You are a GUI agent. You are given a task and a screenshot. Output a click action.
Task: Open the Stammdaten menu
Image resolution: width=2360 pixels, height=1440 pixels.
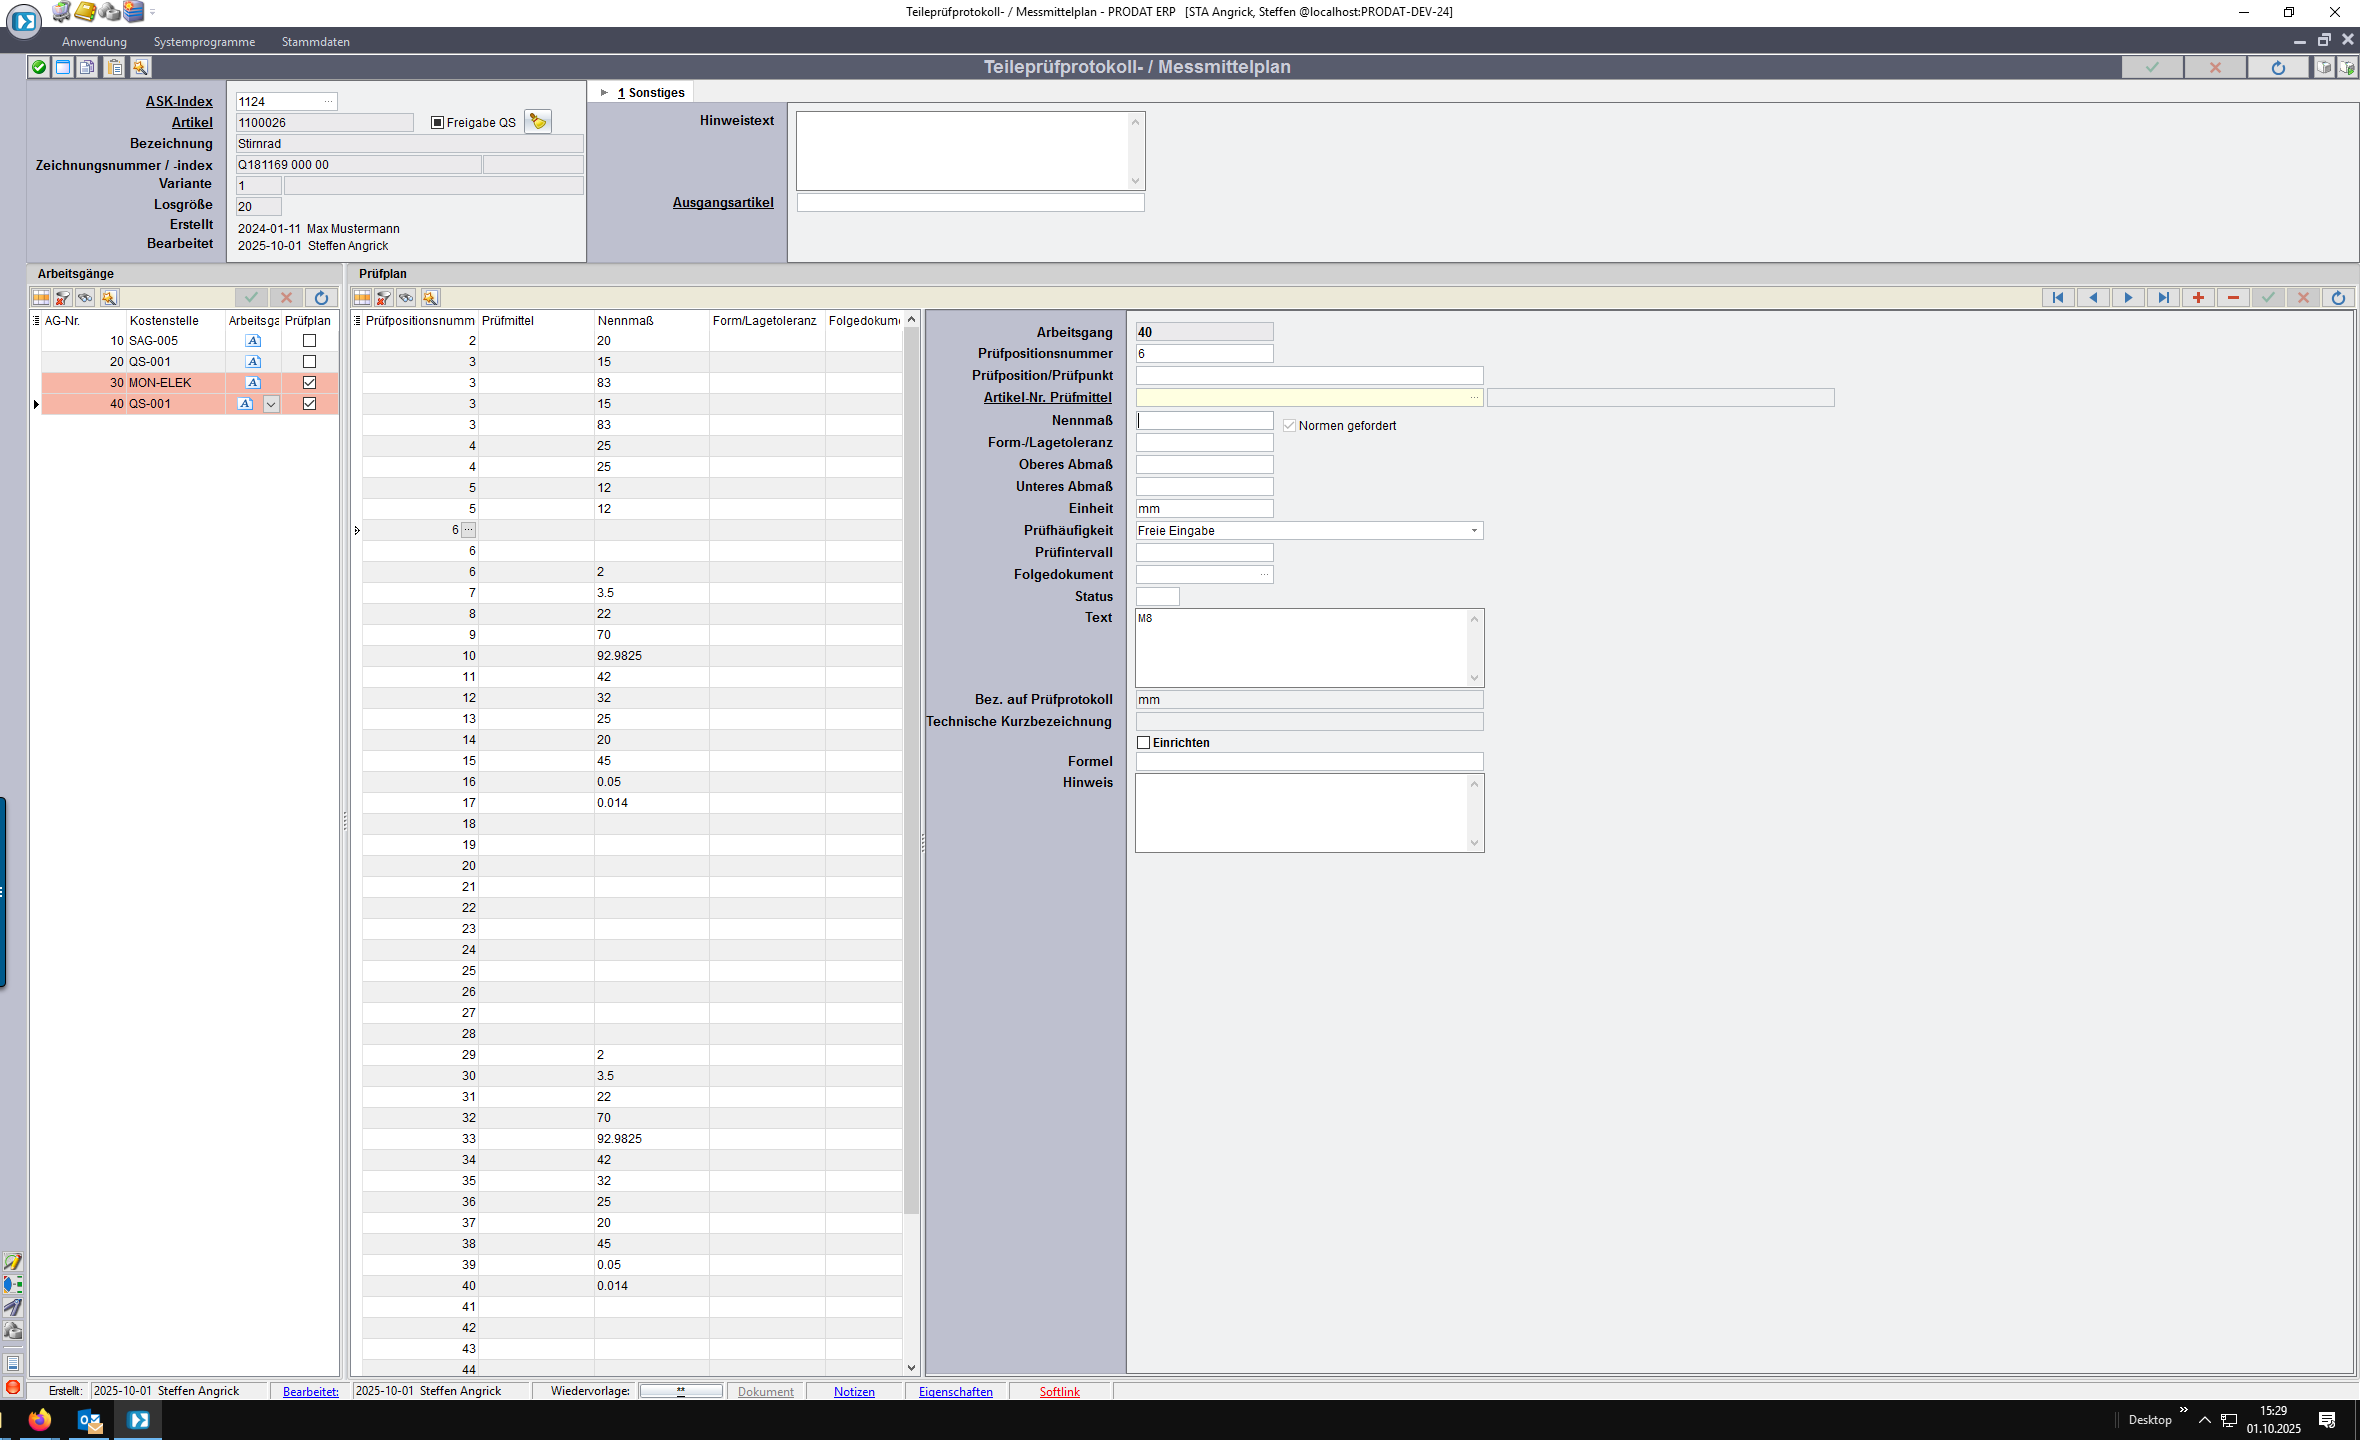click(315, 42)
